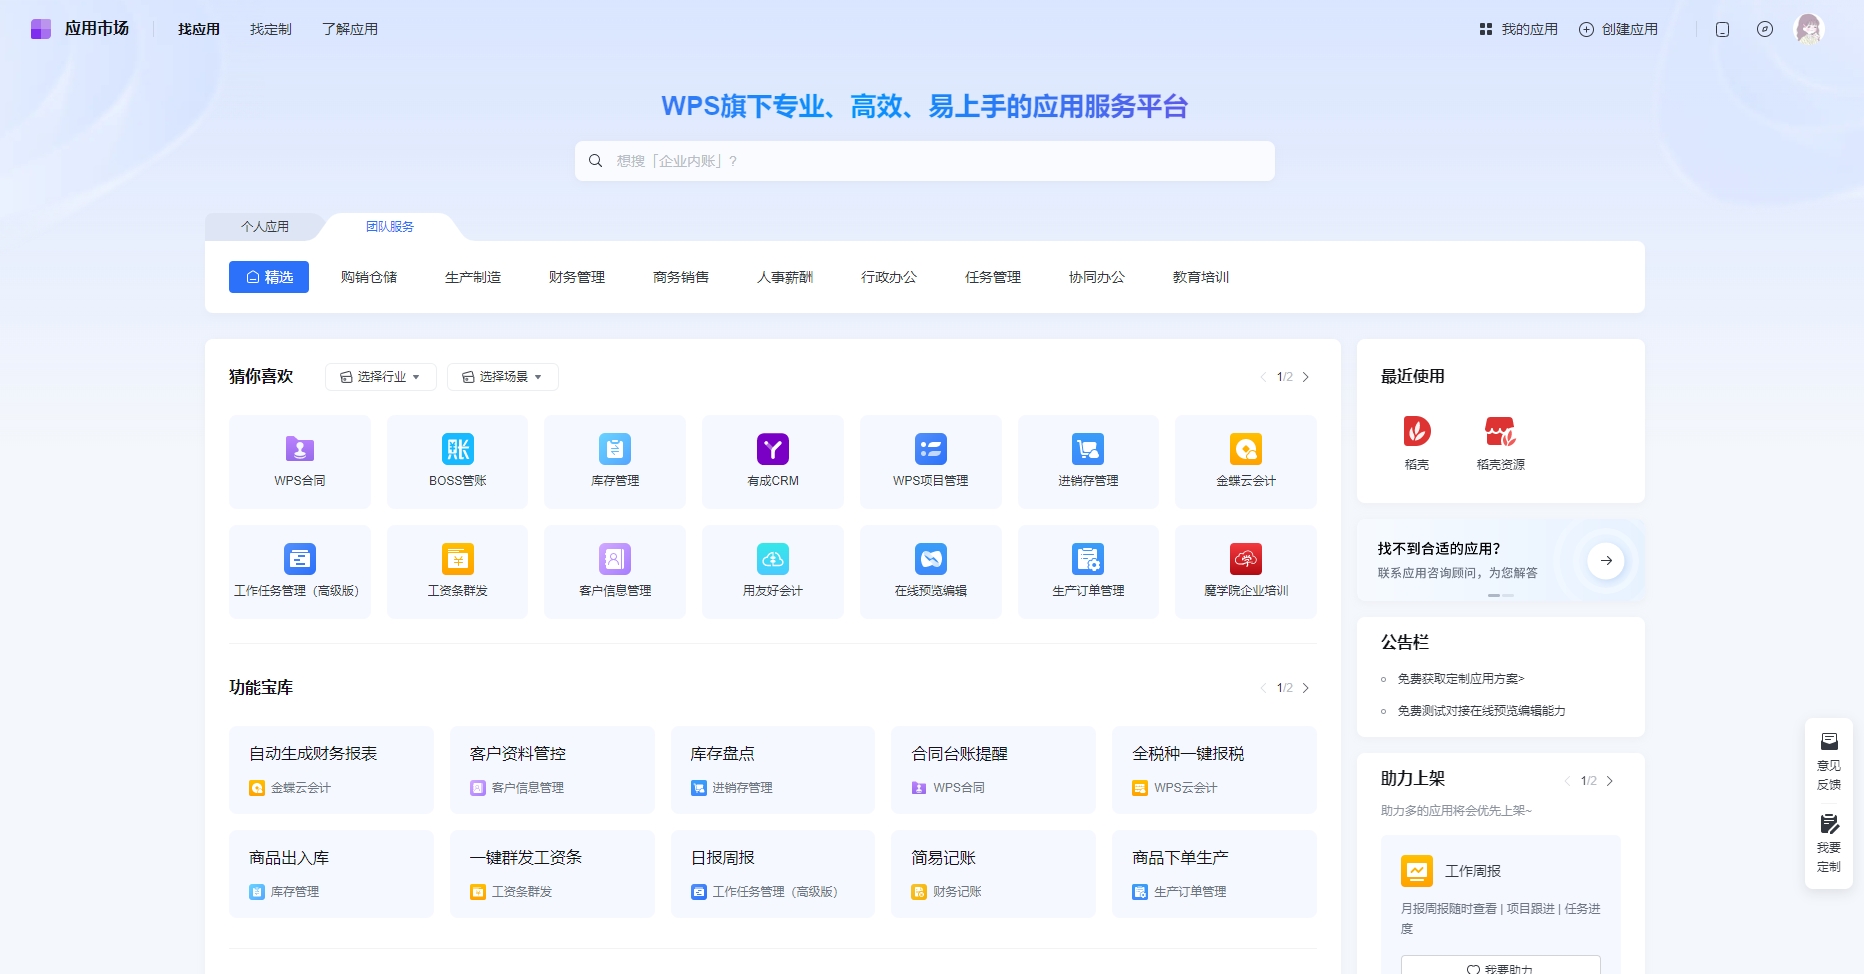Open the 工资条群发 app icon

click(x=458, y=559)
